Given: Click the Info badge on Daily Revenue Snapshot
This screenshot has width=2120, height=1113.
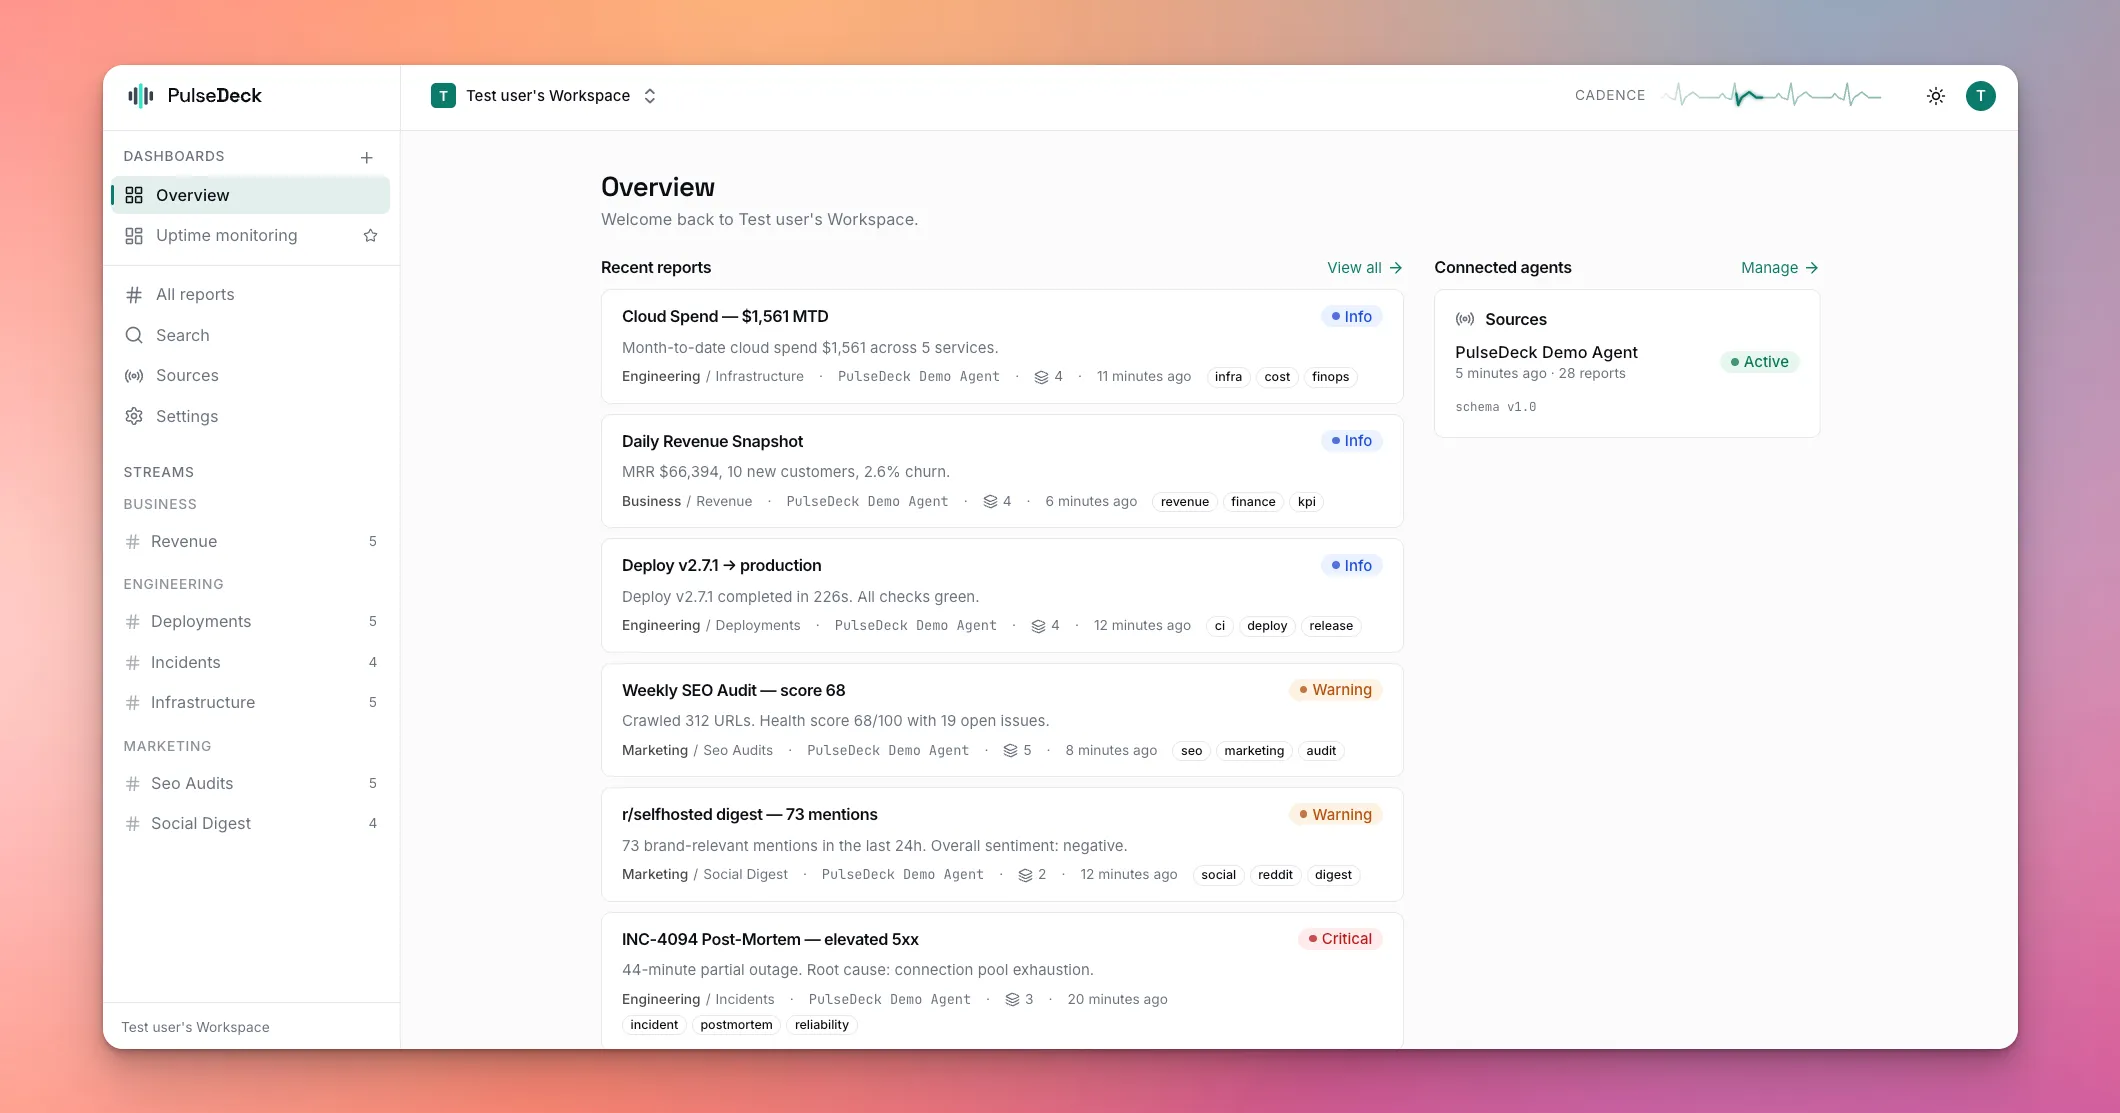Looking at the screenshot, I should 1352,441.
